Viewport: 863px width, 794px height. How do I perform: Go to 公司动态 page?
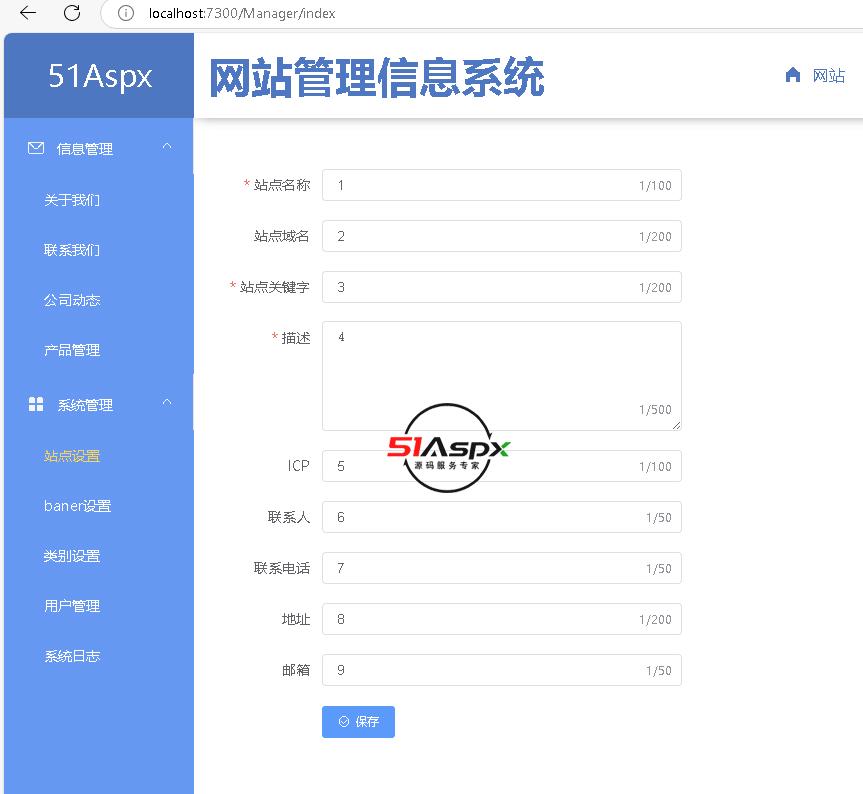(72, 300)
